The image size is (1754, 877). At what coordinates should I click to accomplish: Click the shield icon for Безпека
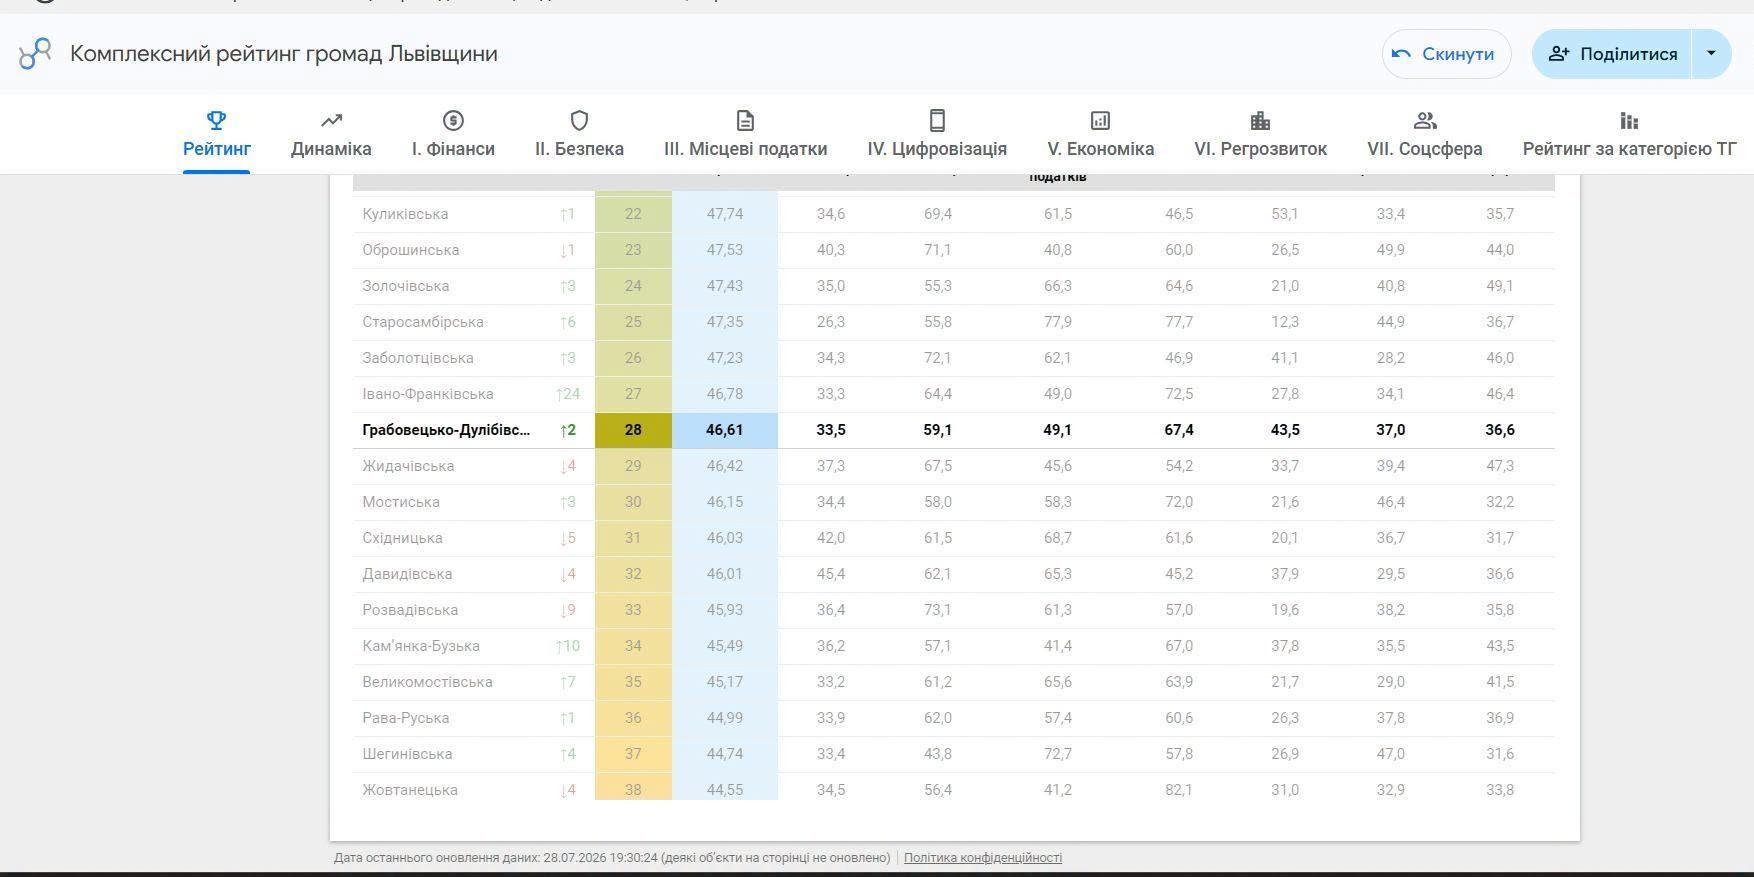coord(579,121)
